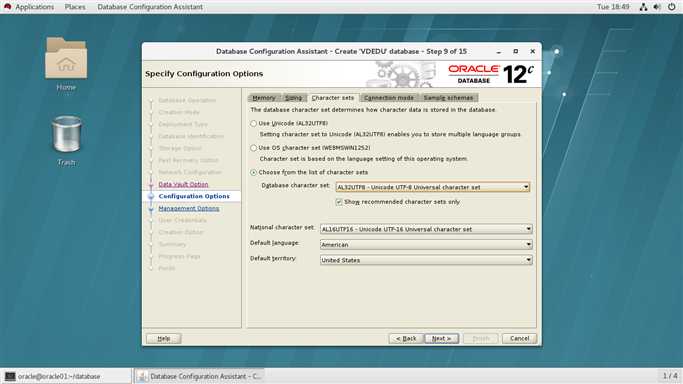Open the Places menu
Image resolution: width=683 pixels, height=384 pixels.
tap(75, 7)
